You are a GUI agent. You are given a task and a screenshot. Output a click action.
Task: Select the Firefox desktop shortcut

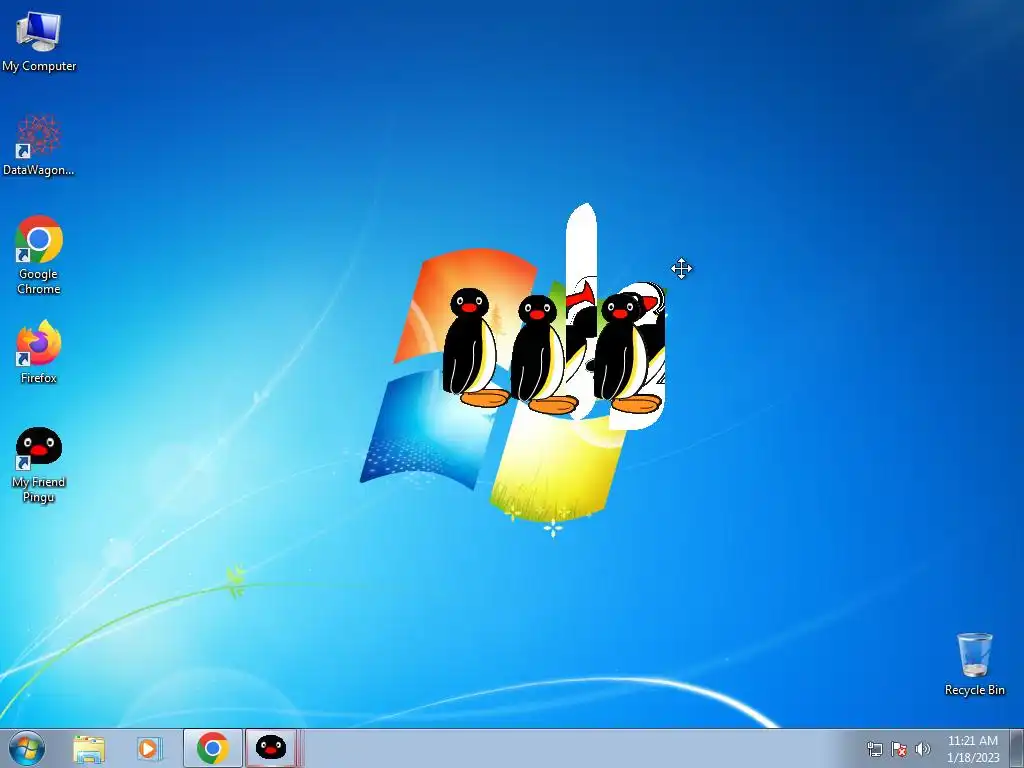click(39, 351)
